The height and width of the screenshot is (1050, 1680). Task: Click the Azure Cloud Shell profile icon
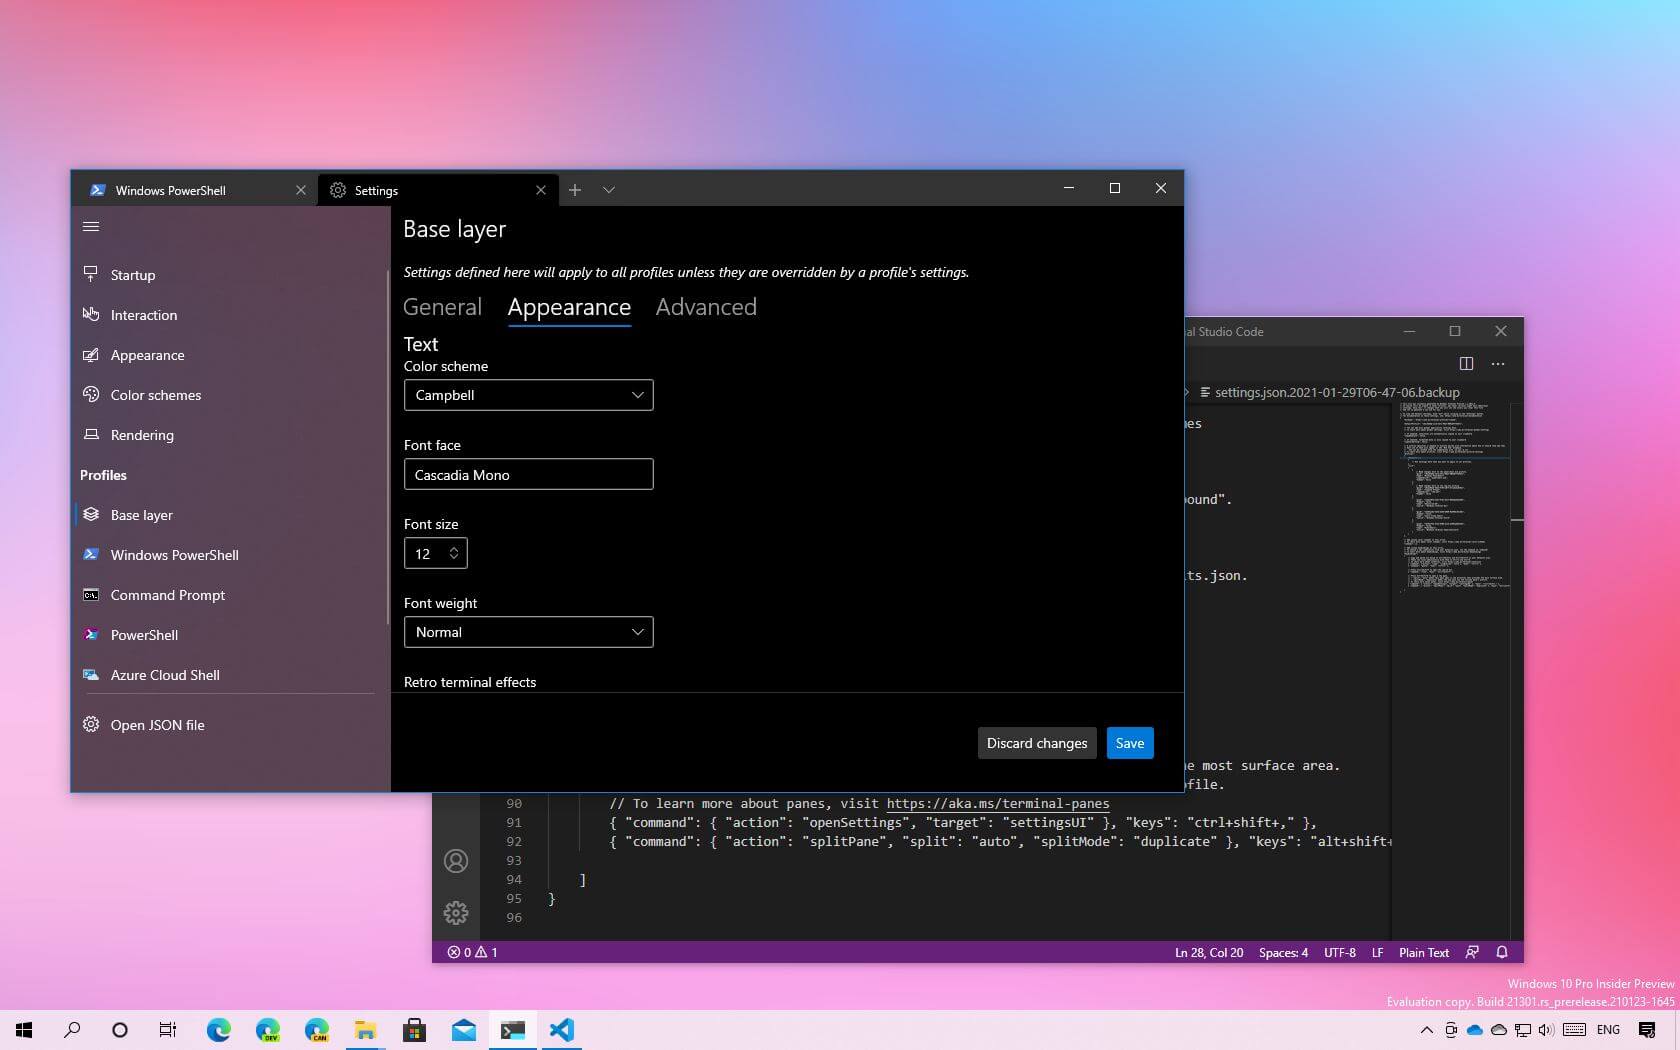[89, 675]
